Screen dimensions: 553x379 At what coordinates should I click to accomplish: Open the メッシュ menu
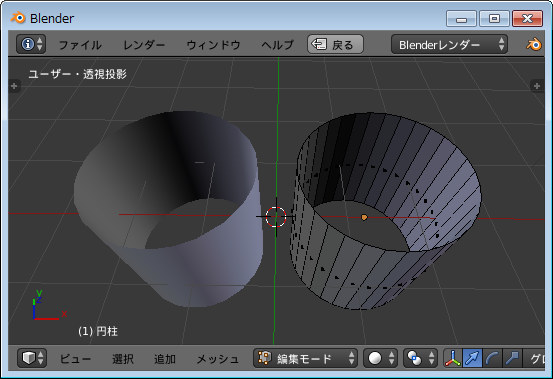click(217, 359)
